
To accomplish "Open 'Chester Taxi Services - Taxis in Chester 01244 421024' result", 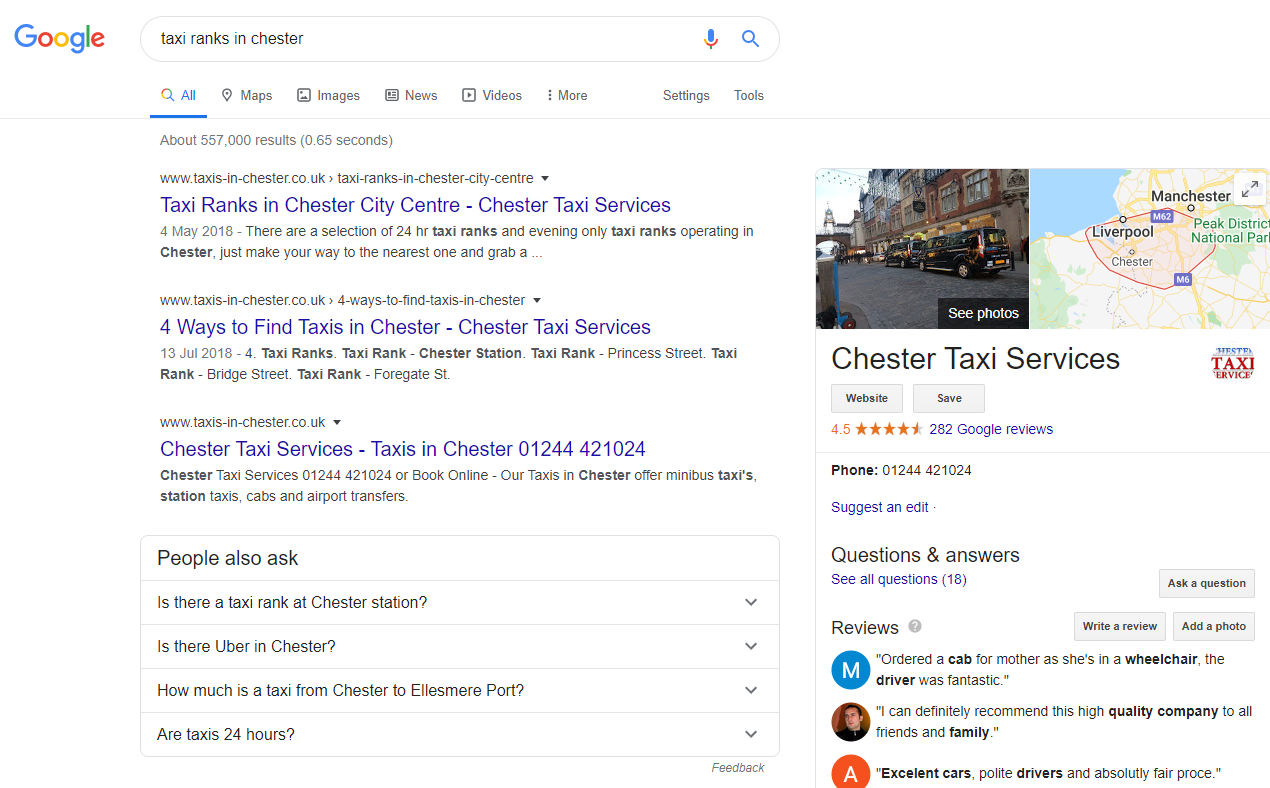I will coord(403,449).
